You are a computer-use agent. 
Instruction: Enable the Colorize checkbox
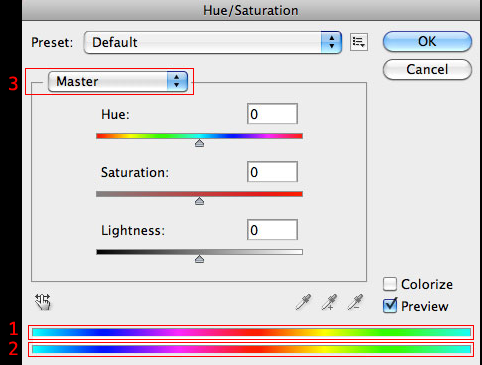pyautogui.click(x=390, y=284)
